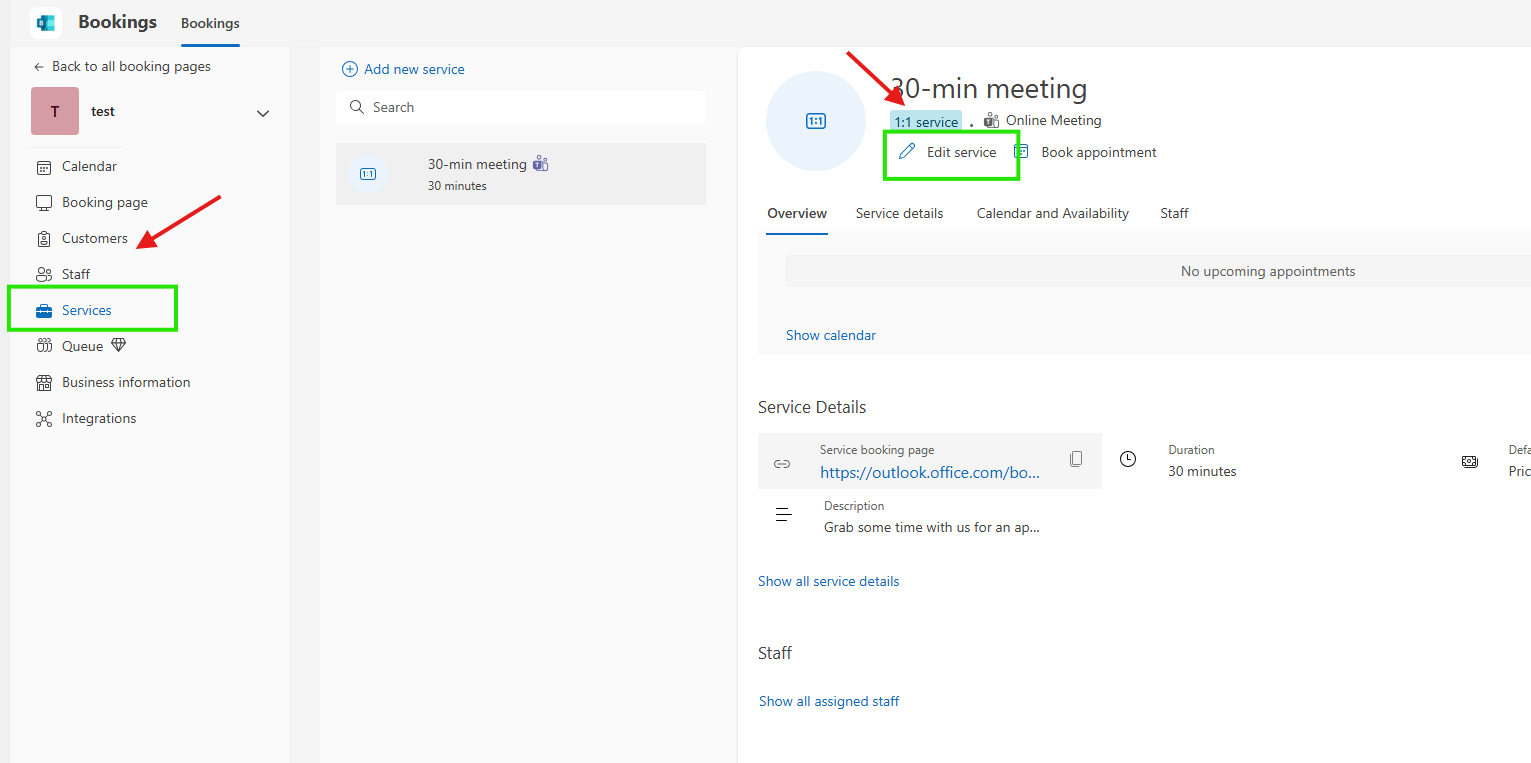Click the search magnifier icon
Image resolution: width=1531 pixels, height=763 pixels.
click(x=357, y=107)
